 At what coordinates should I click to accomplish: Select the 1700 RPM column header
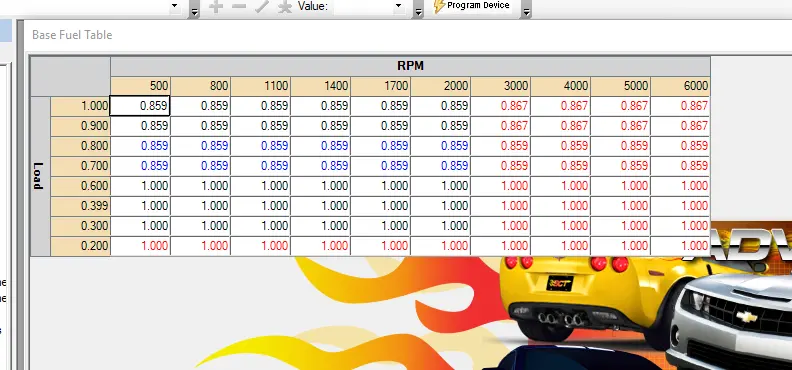381,86
